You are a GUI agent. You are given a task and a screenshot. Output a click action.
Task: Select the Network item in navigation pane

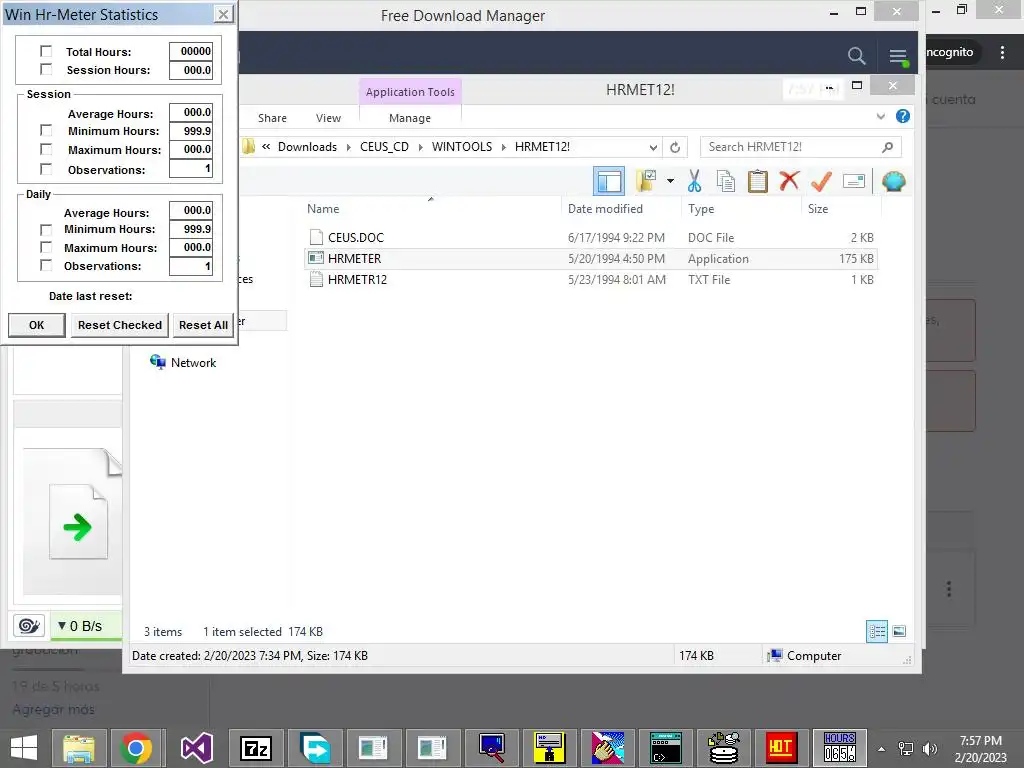coord(184,362)
